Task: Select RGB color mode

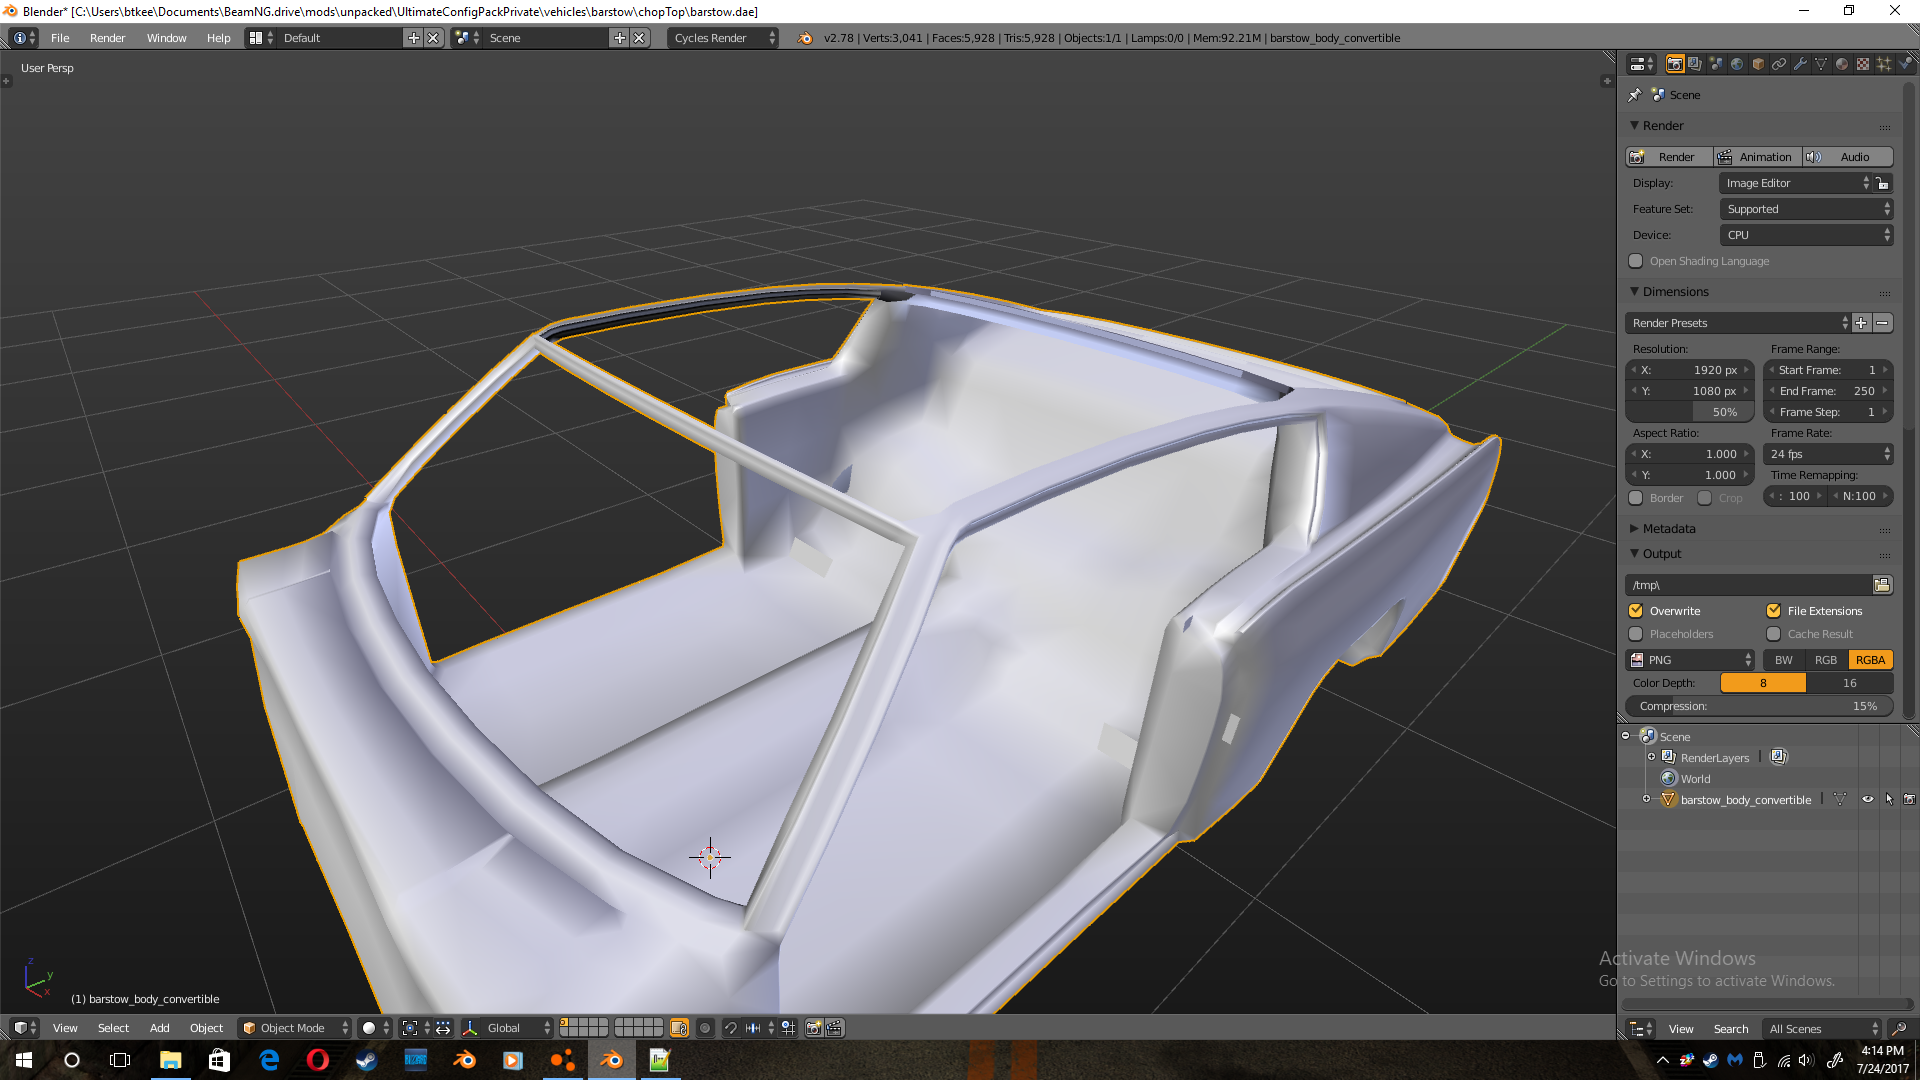Action: (1826, 660)
